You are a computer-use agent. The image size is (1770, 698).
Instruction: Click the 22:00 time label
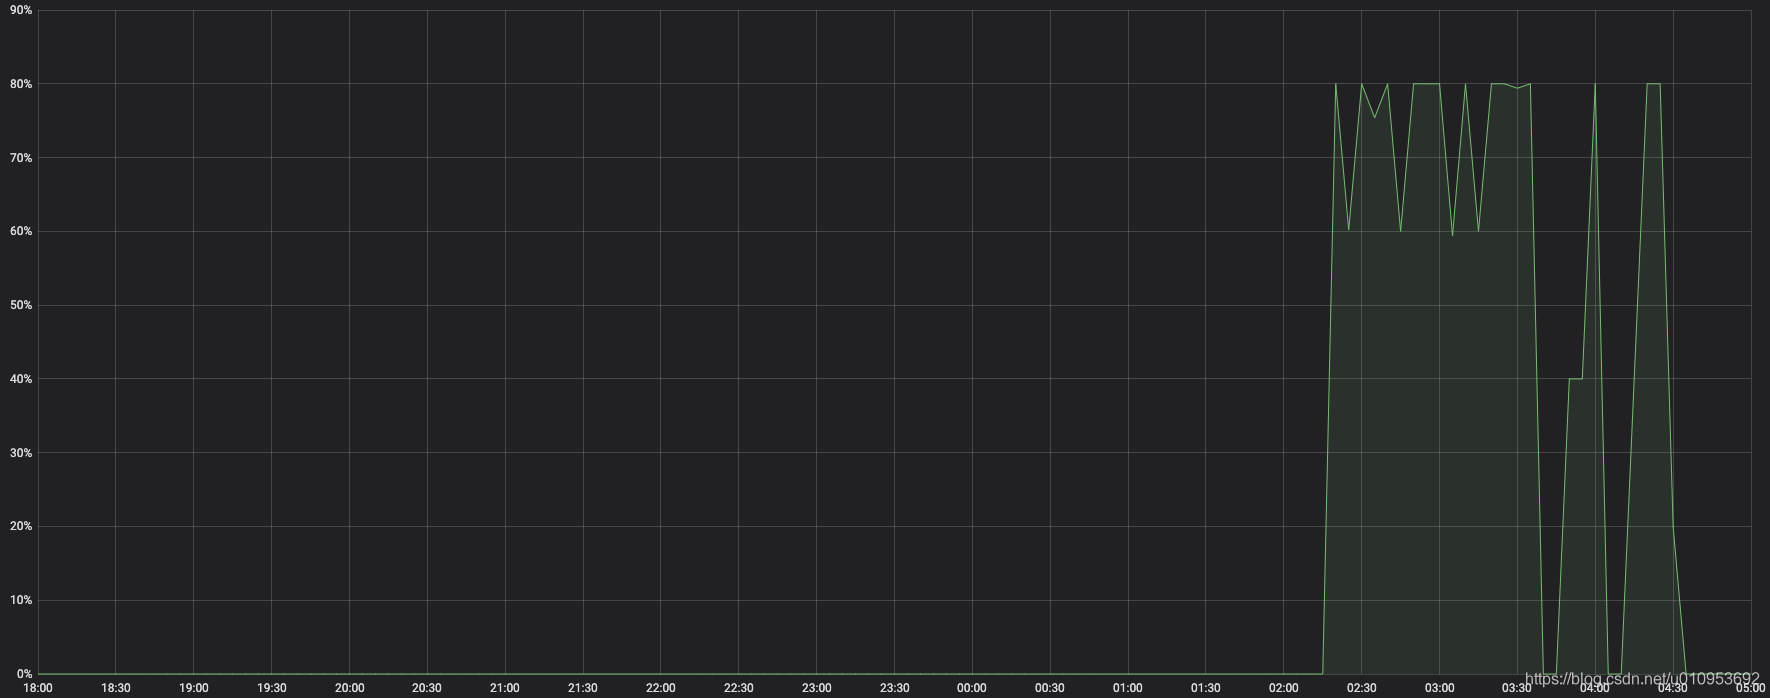661,688
